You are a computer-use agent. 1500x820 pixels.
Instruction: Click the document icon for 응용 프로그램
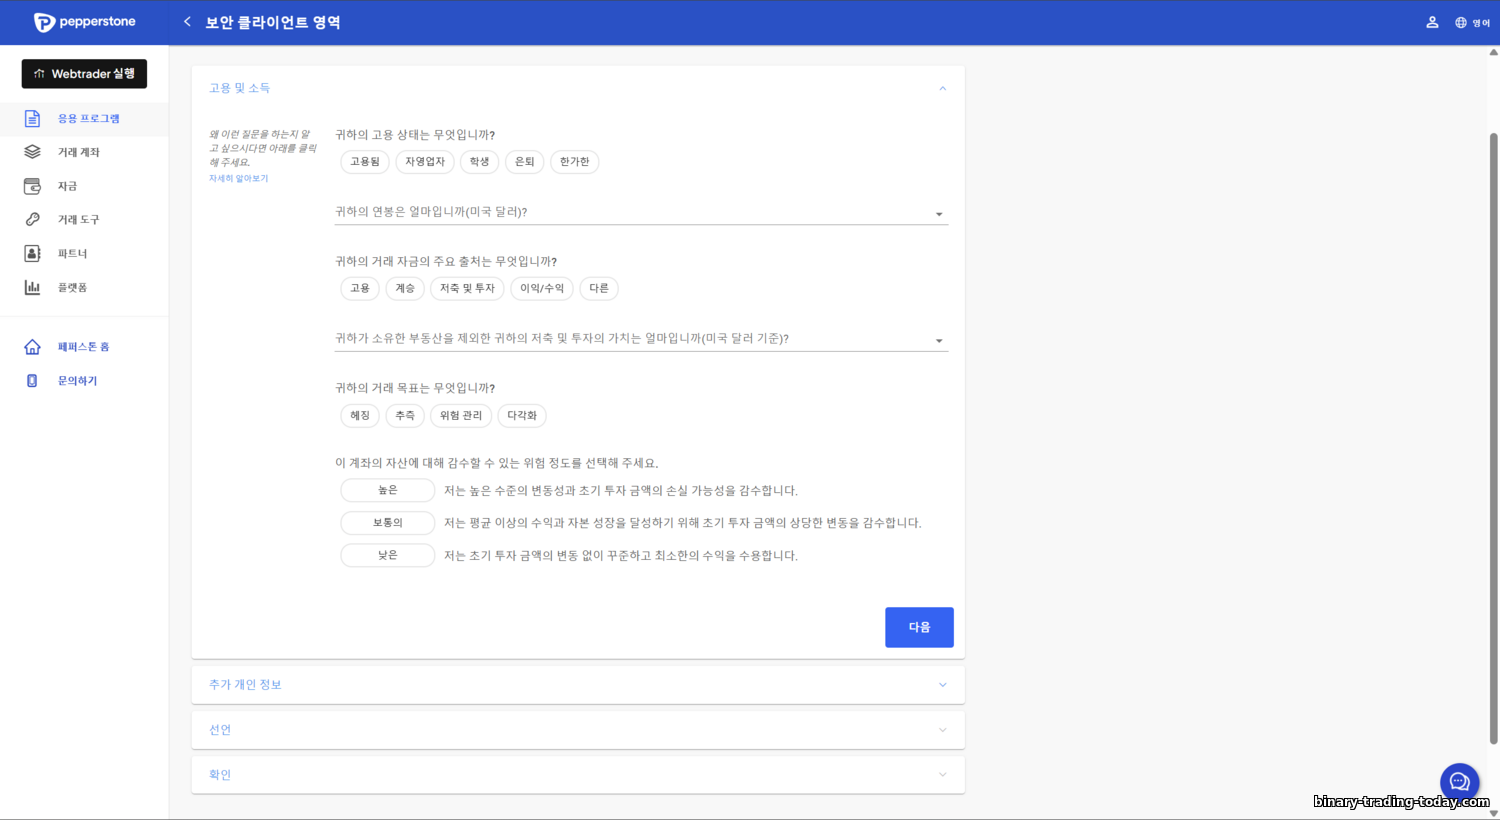tap(32, 119)
